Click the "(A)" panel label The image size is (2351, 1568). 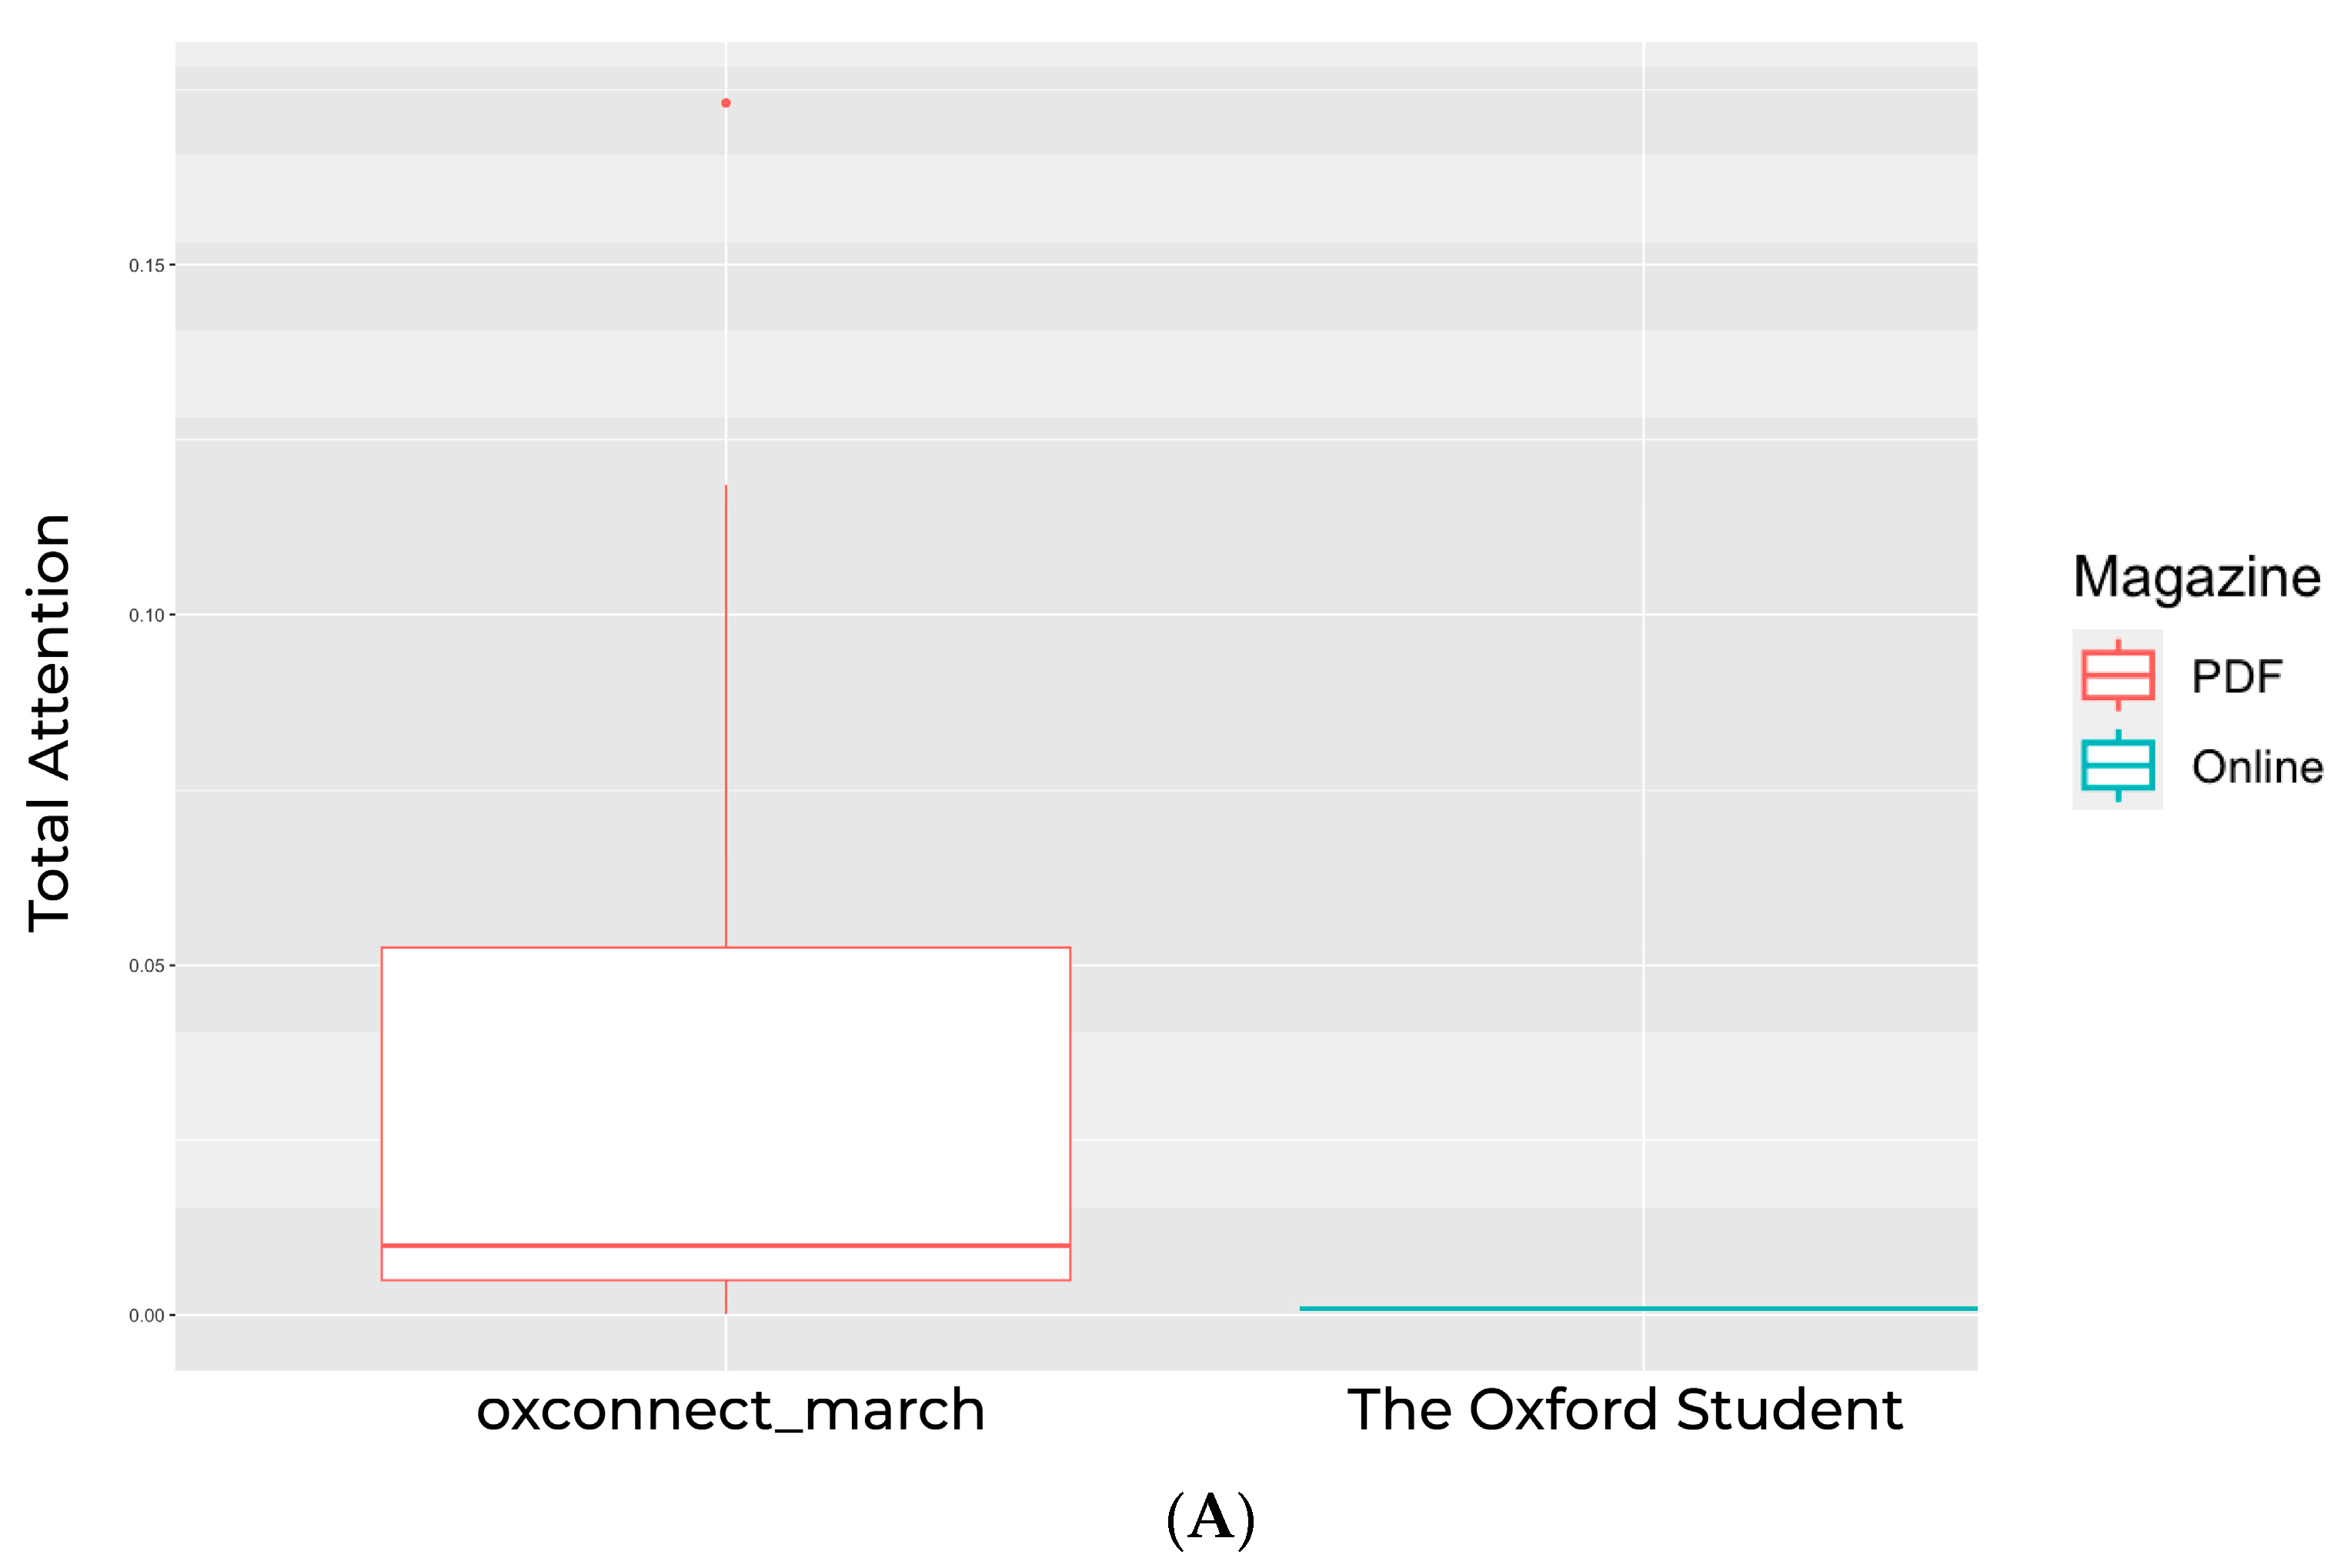1210,1518
